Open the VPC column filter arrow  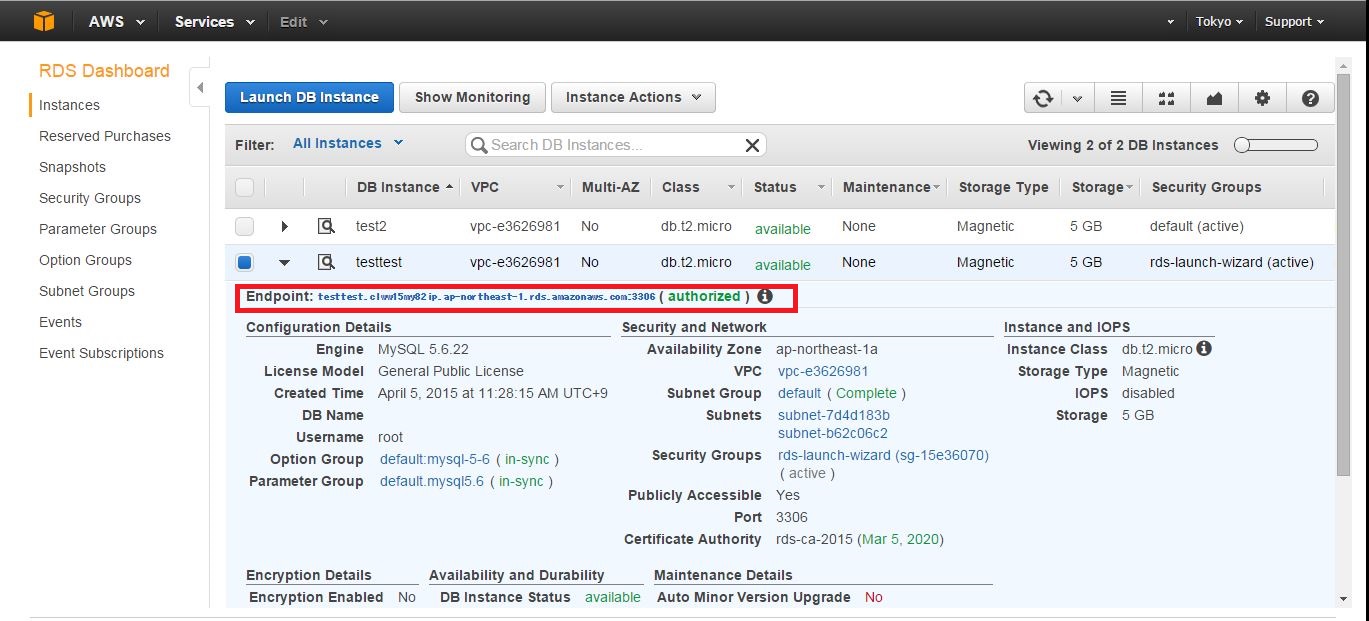coord(560,187)
